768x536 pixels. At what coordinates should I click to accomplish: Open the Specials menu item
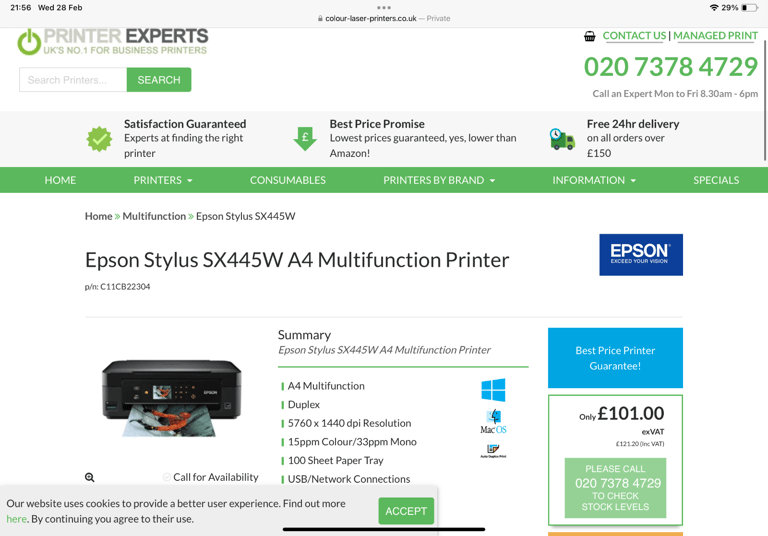tap(716, 180)
